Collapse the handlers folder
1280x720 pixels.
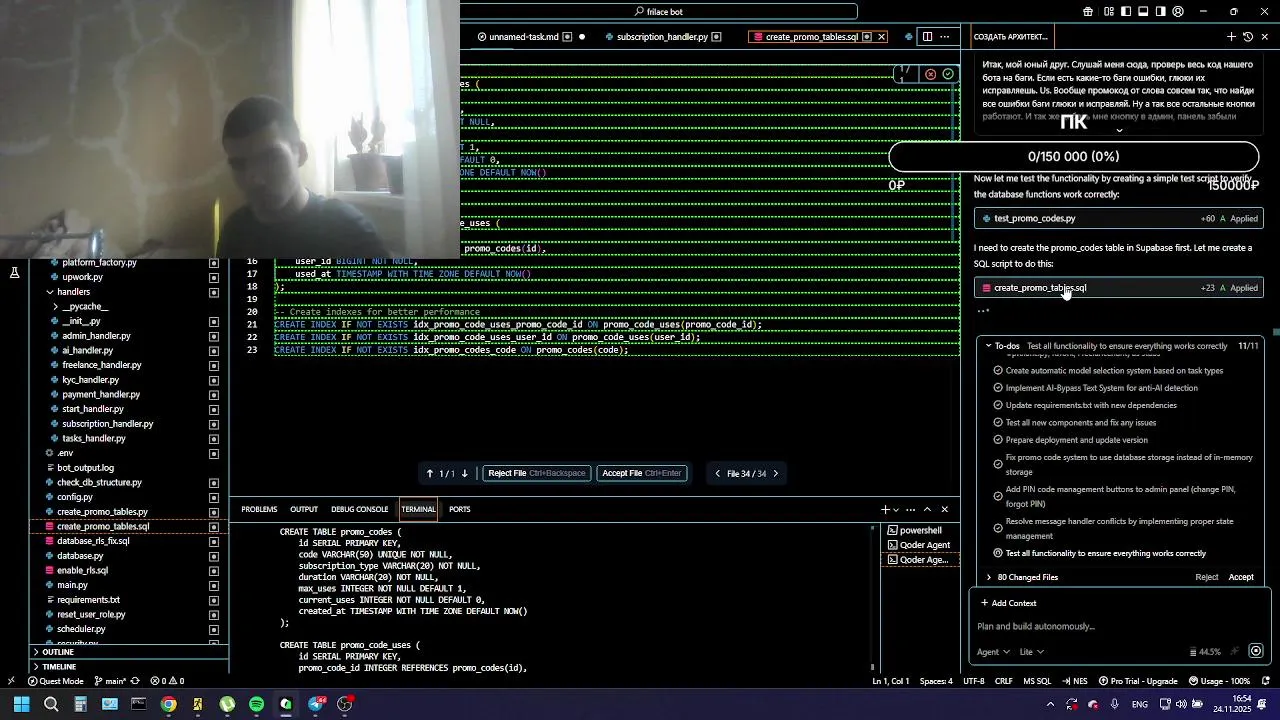tap(50, 292)
